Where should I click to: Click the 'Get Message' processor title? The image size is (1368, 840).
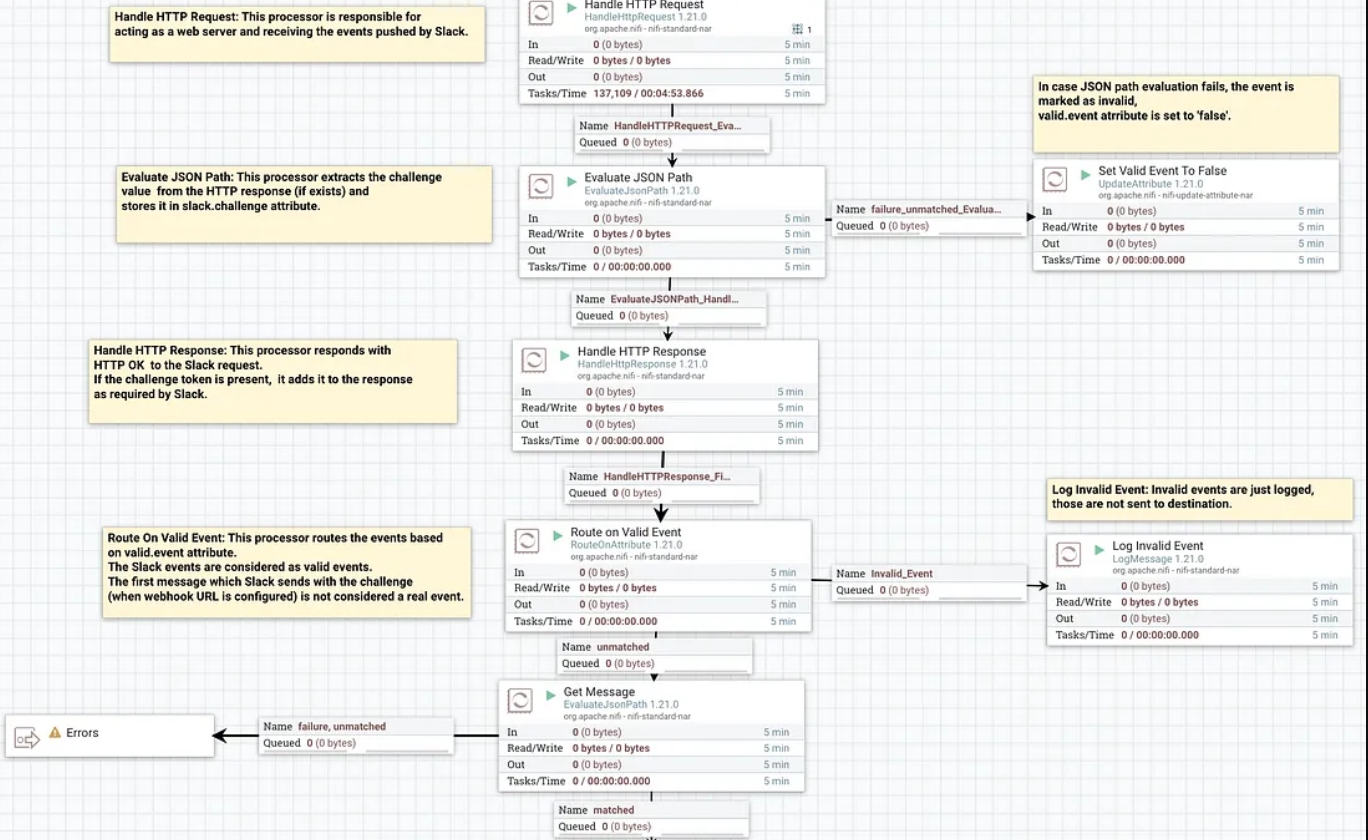pos(599,692)
